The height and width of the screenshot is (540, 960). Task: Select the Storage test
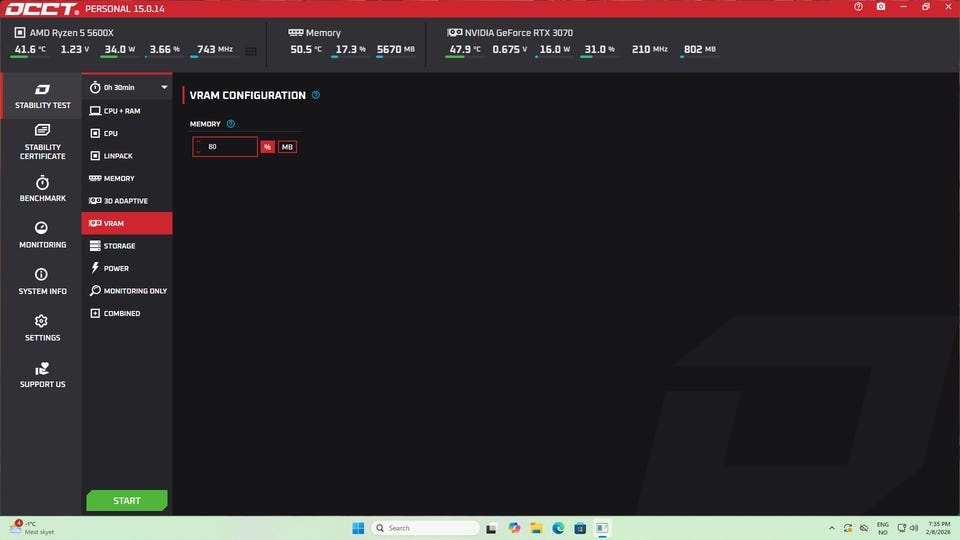(x=127, y=246)
